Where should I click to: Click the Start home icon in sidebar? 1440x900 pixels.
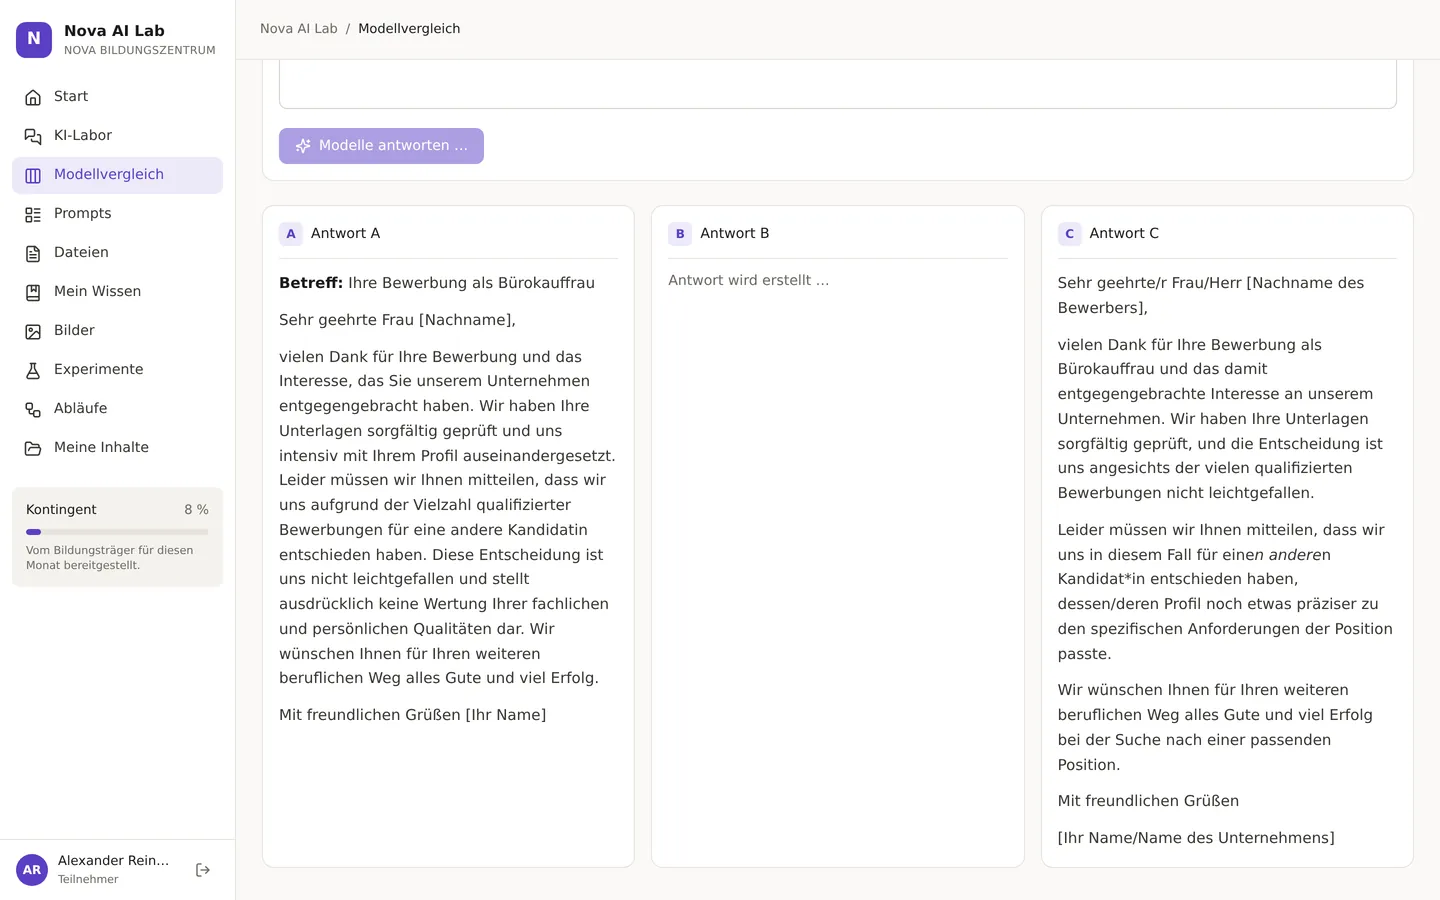33,97
